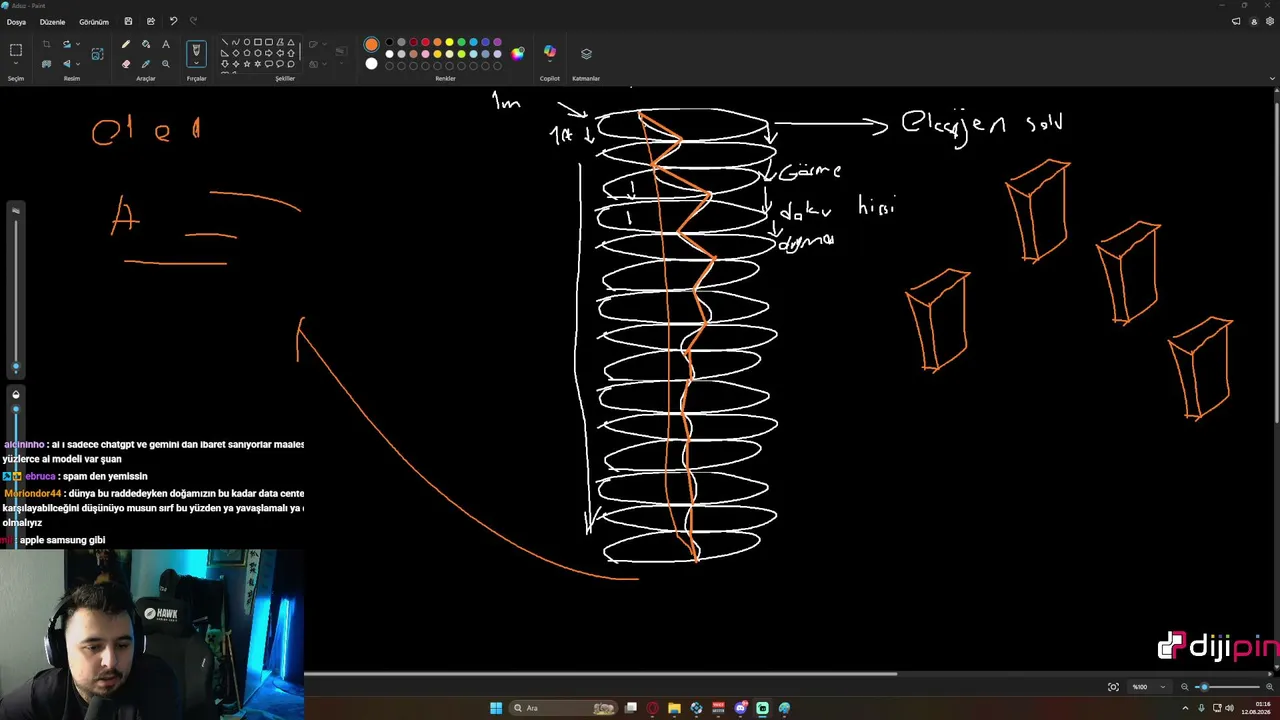Viewport: 1280px width, 720px height.
Task: Pick the purple color swatch
Action: 497,42
